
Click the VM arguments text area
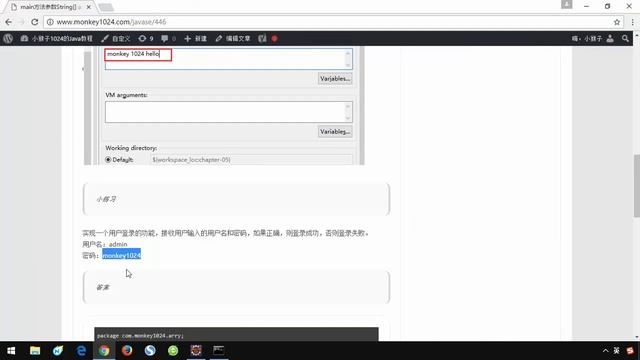[229, 112]
